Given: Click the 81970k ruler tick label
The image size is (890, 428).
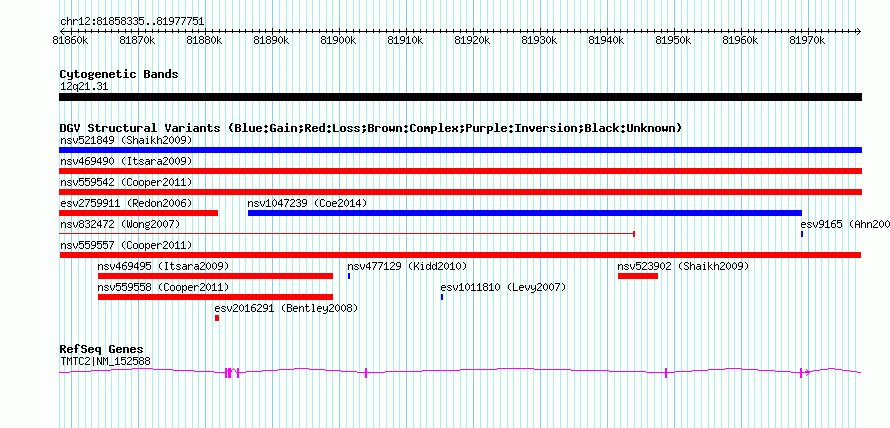Looking at the screenshot, I should pyautogui.click(x=807, y=40).
